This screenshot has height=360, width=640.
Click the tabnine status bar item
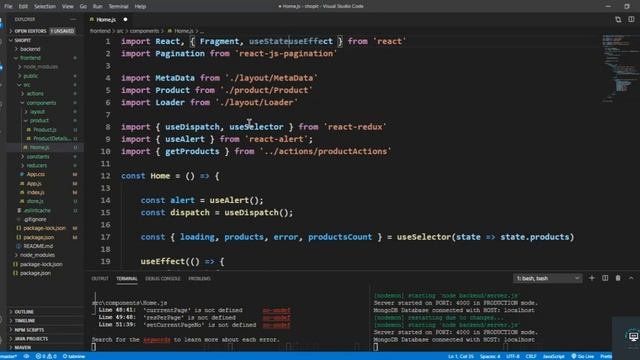coord(73,356)
